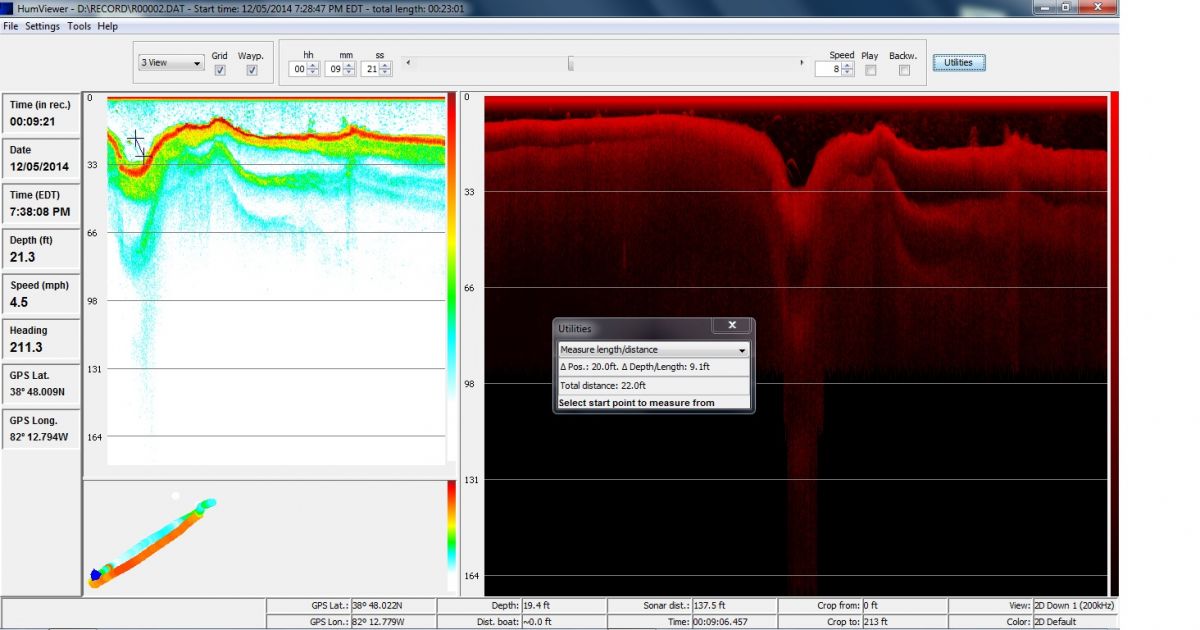Open the File menu
This screenshot has width=1200, height=630.
tap(10, 26)
